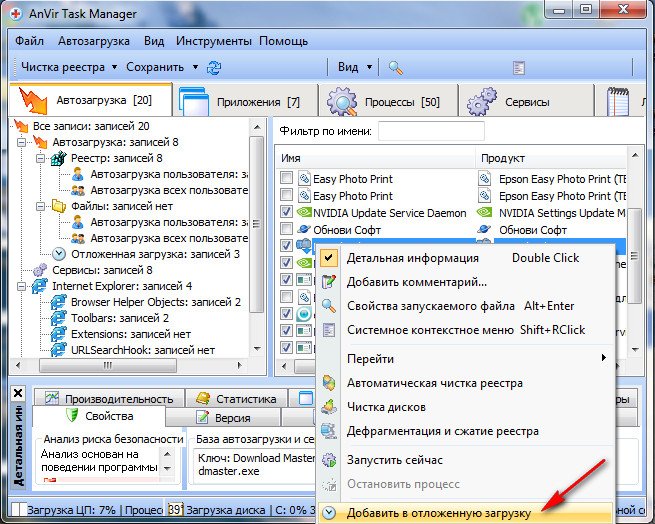Expand the Перейти submenu arrow
Screen dimensions: 655x524
(x=604, y=358)
